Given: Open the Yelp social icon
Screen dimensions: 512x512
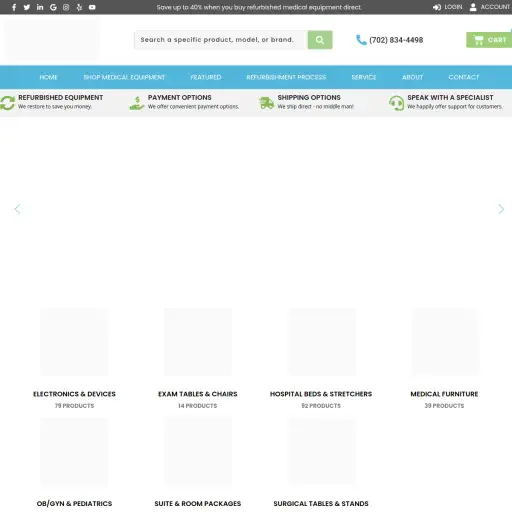Looking at the screenshot, I should click(x=79, y=7).
